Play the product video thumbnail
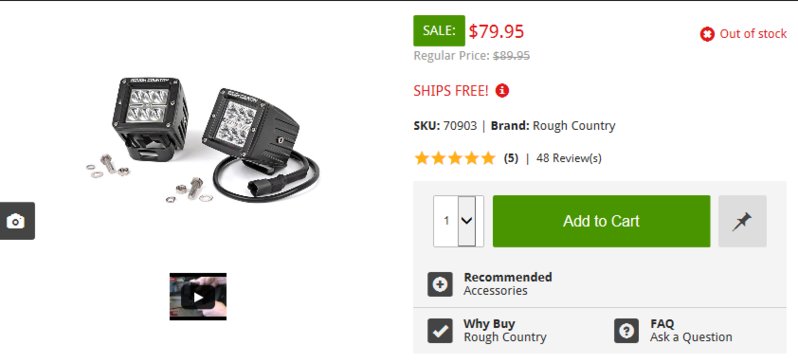 (x=198, y=296)
